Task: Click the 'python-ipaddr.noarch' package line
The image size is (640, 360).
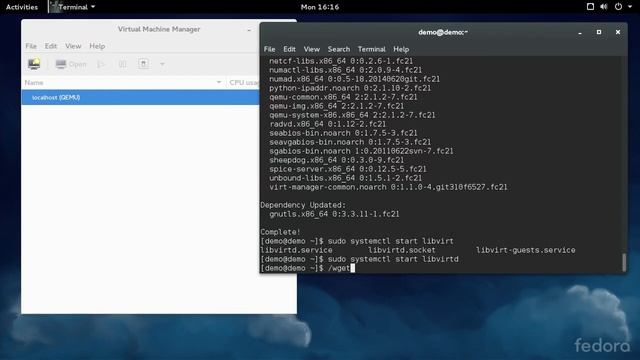Action: click(350, 89)
